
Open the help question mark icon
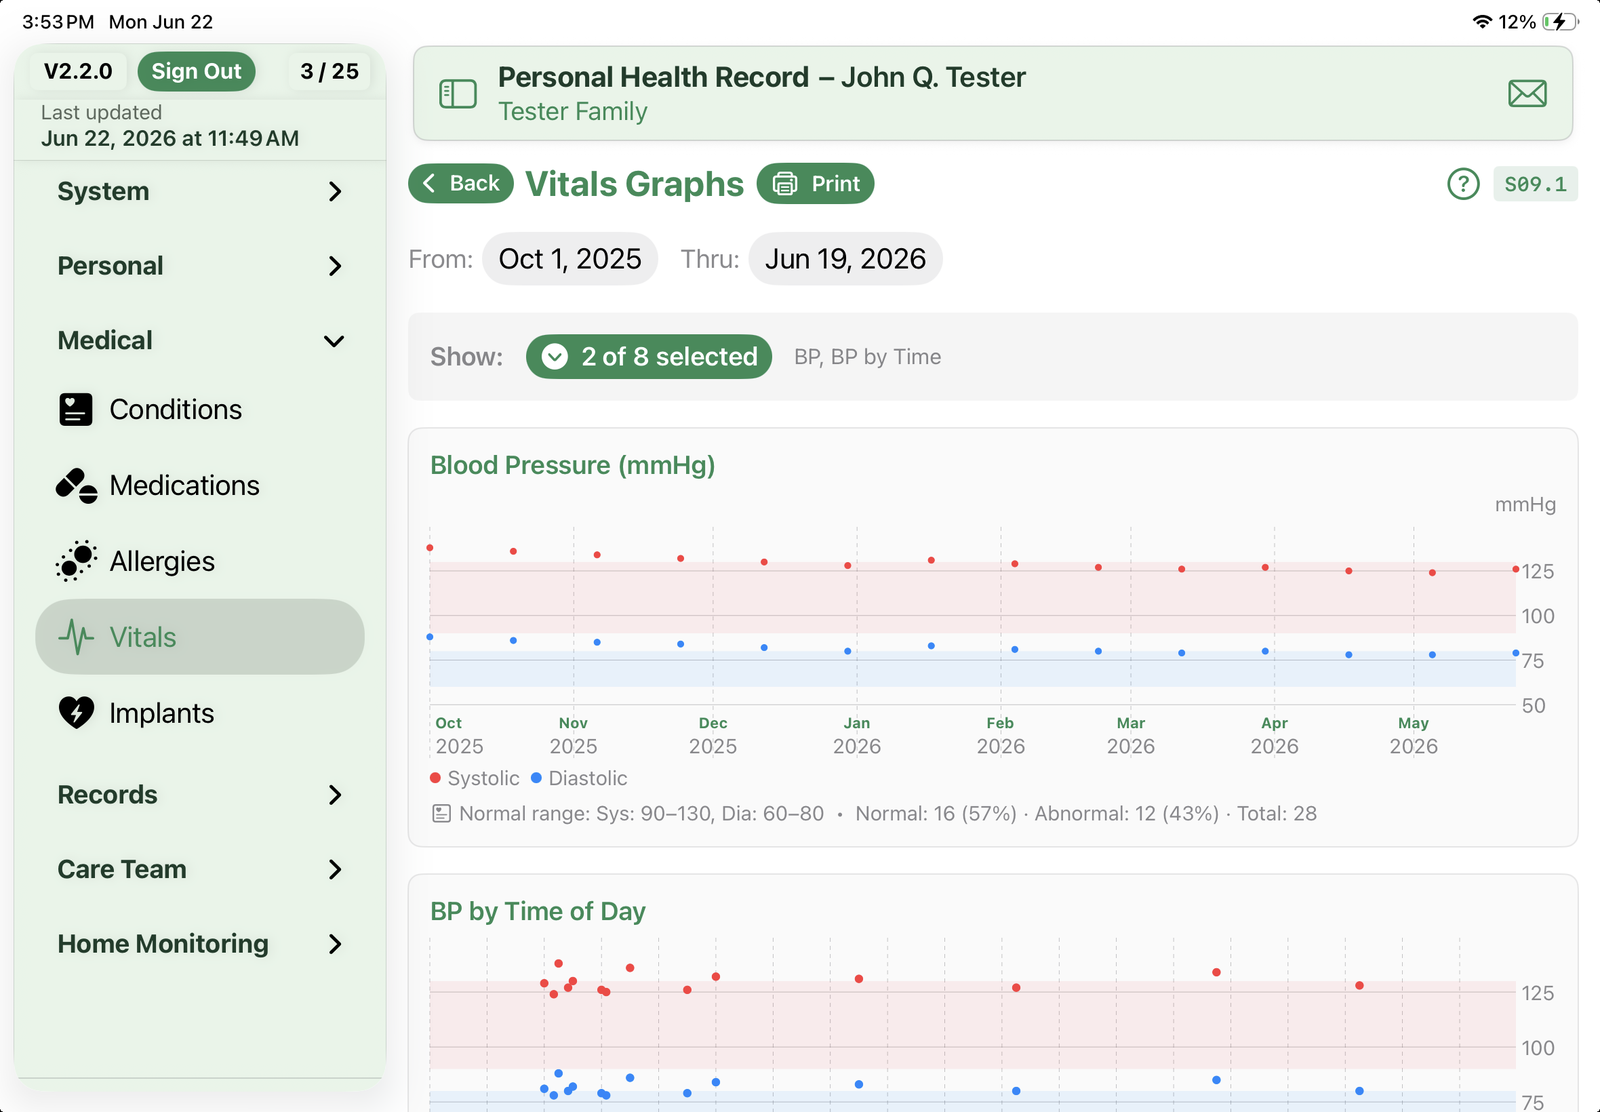pos(1463,184)
